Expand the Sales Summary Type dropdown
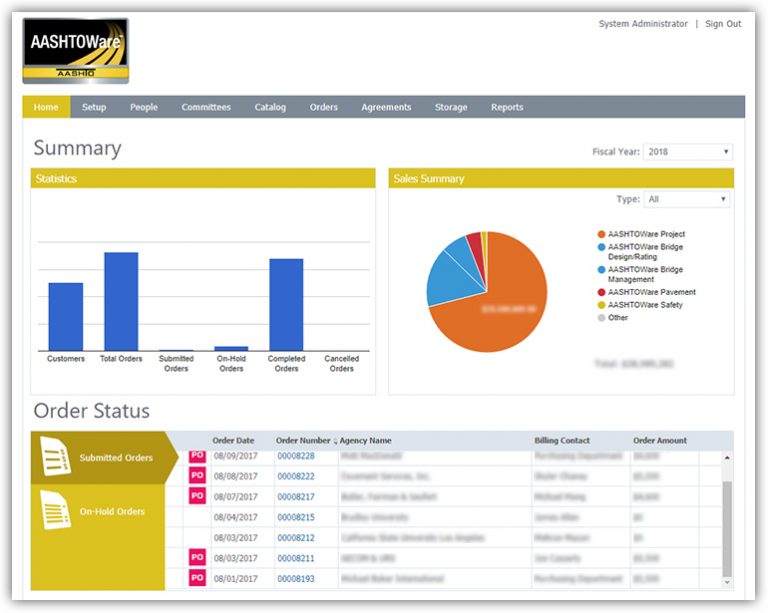 click(x=686, y=199)
